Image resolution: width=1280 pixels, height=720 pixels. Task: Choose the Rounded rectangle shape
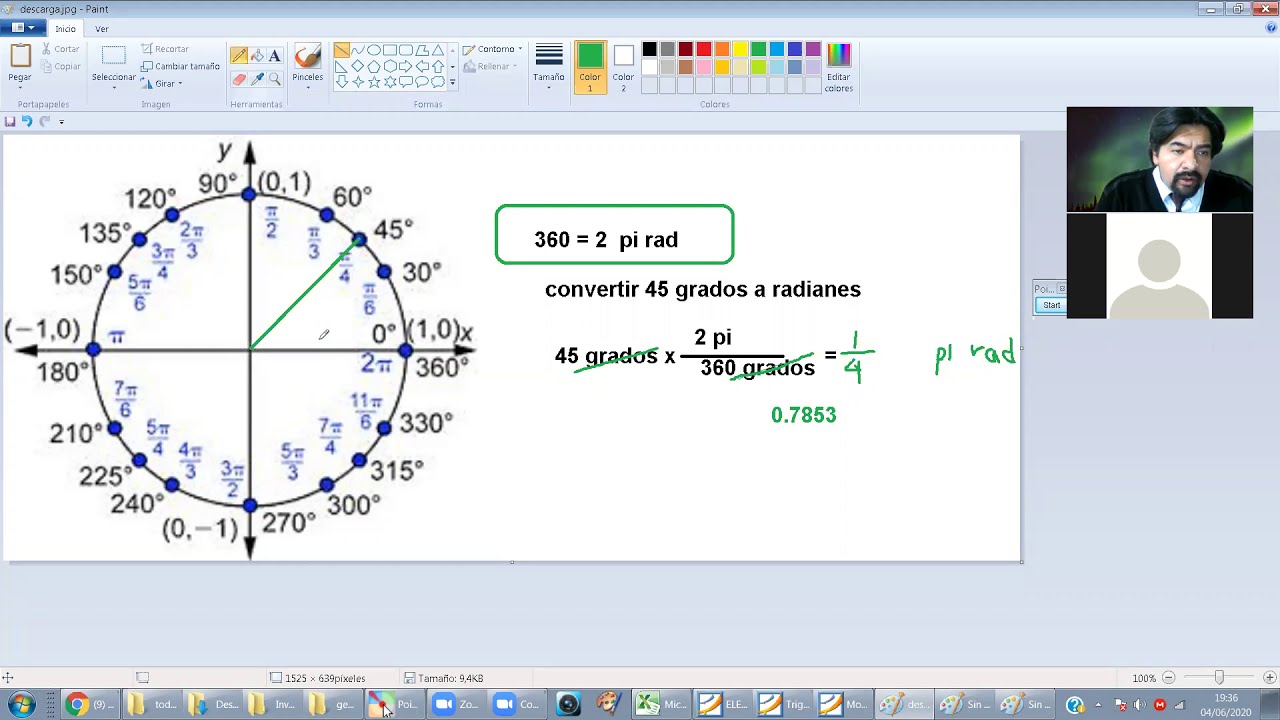(x=406, y=50)
